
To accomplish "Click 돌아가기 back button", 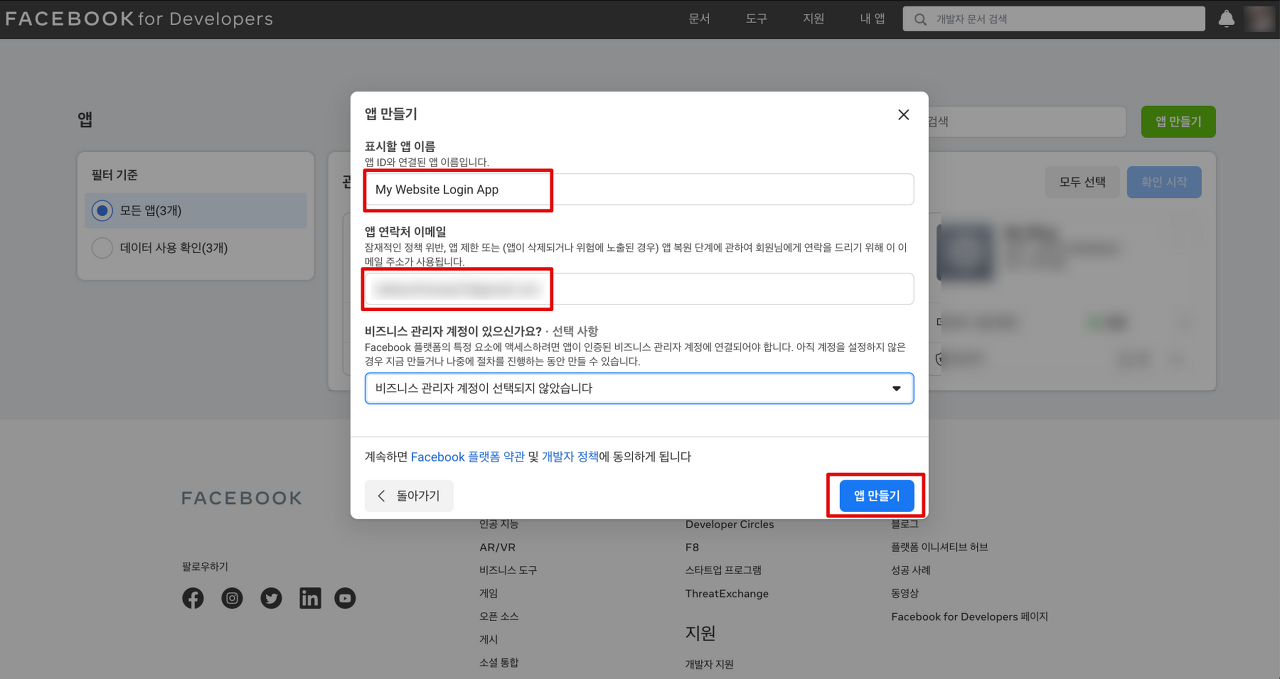I will coord(409,496).
